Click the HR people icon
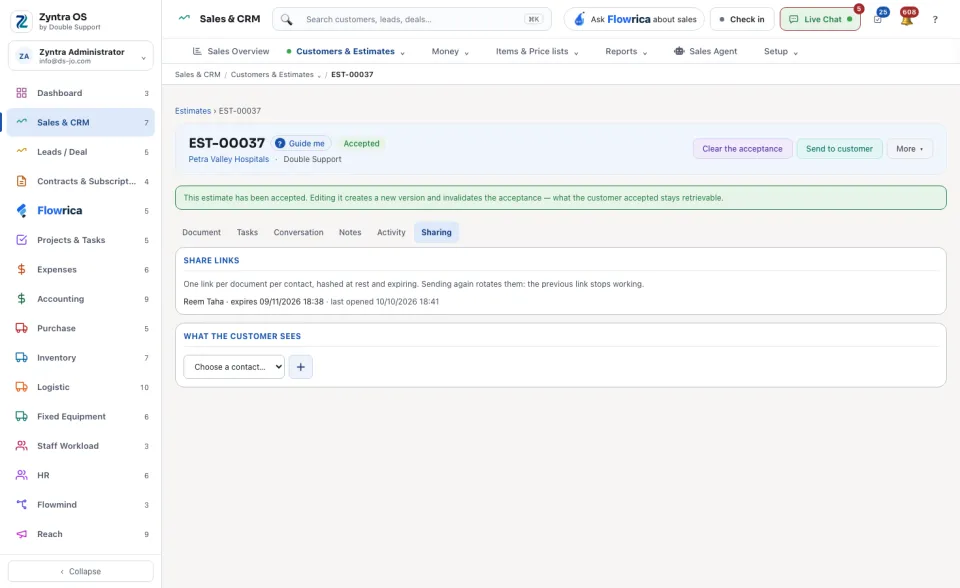 point(21,475)
